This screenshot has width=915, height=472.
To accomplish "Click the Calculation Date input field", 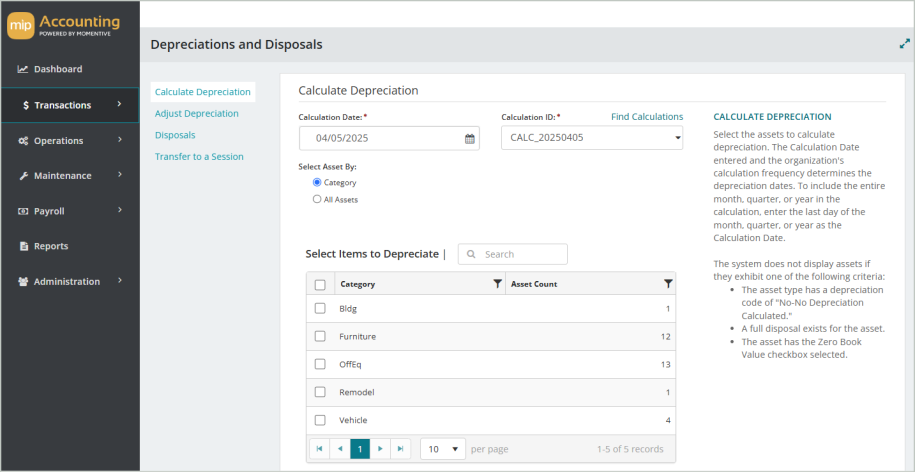I will [x=389, y=138].
